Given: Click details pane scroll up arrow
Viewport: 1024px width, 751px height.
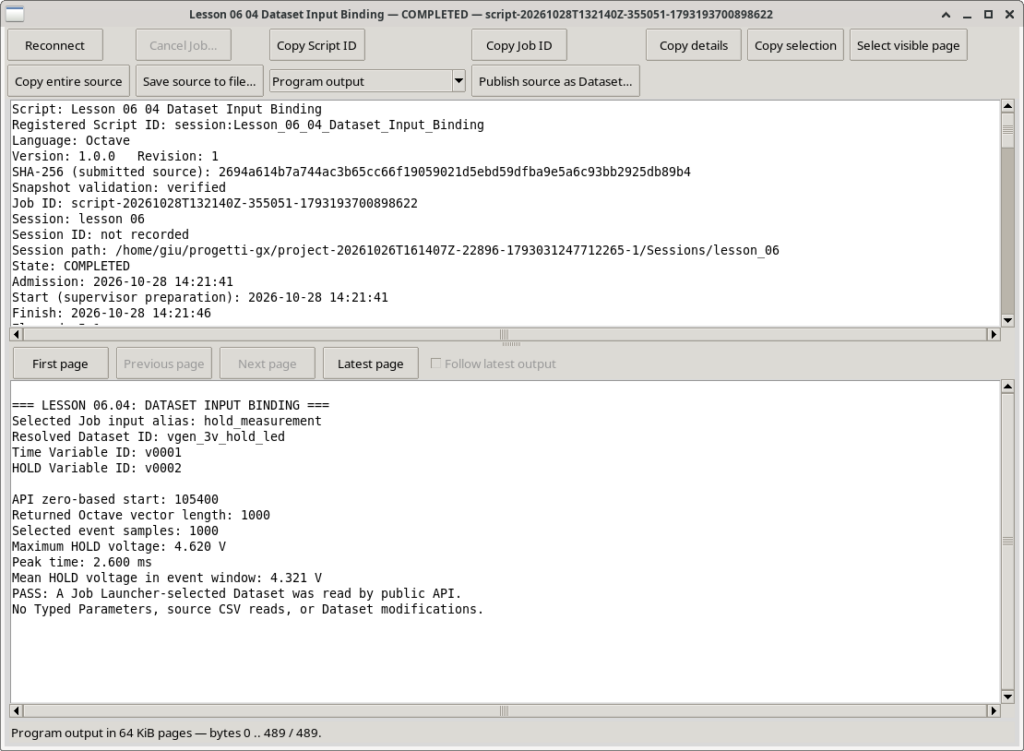Looking at the screenshot, I should click(1008, 106).
